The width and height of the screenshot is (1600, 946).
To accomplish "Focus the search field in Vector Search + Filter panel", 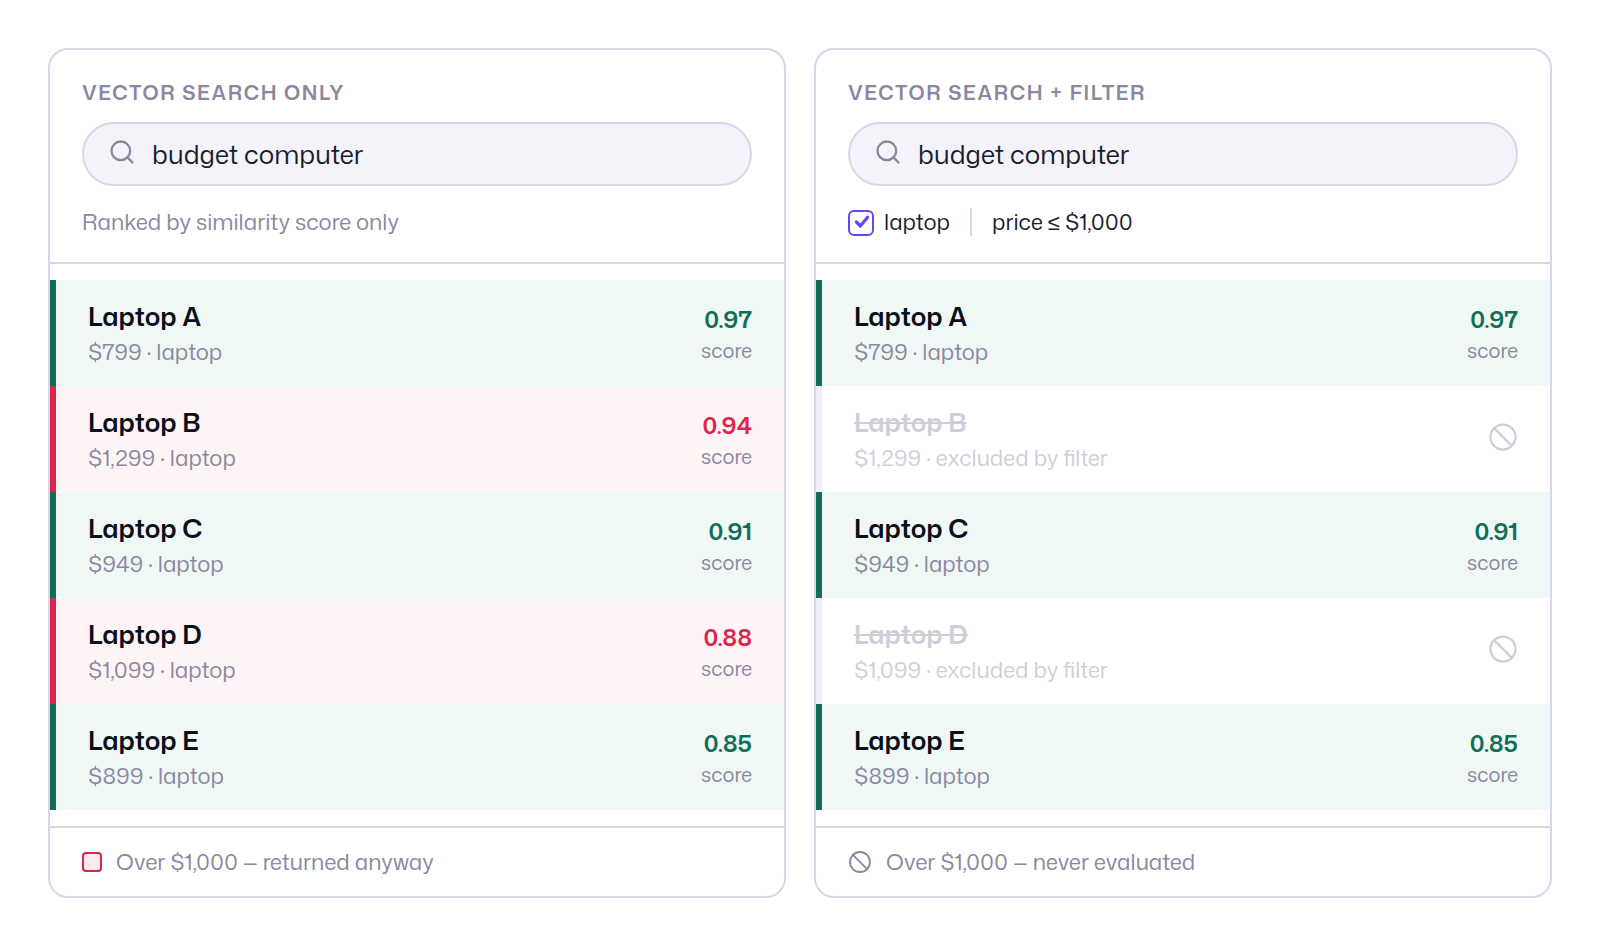I will [x=1183, y=154].
